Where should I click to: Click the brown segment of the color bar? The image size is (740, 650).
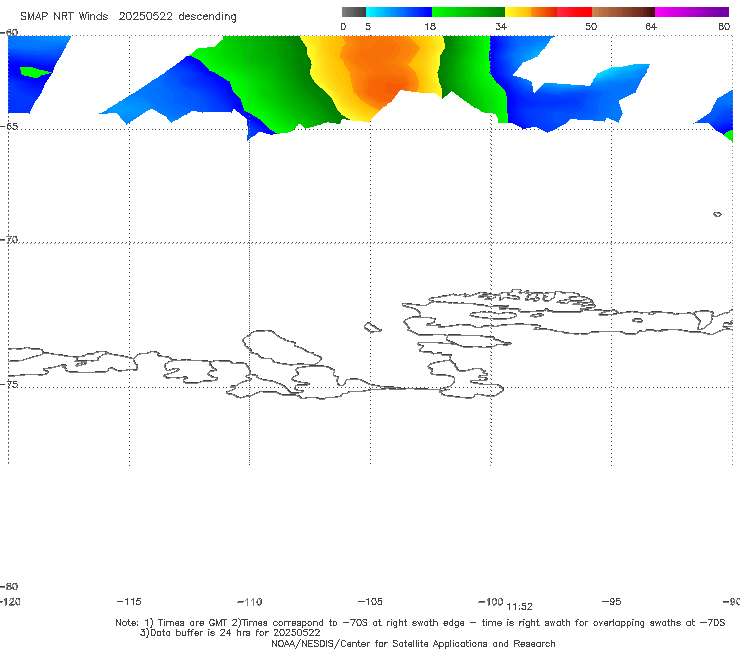623,12
